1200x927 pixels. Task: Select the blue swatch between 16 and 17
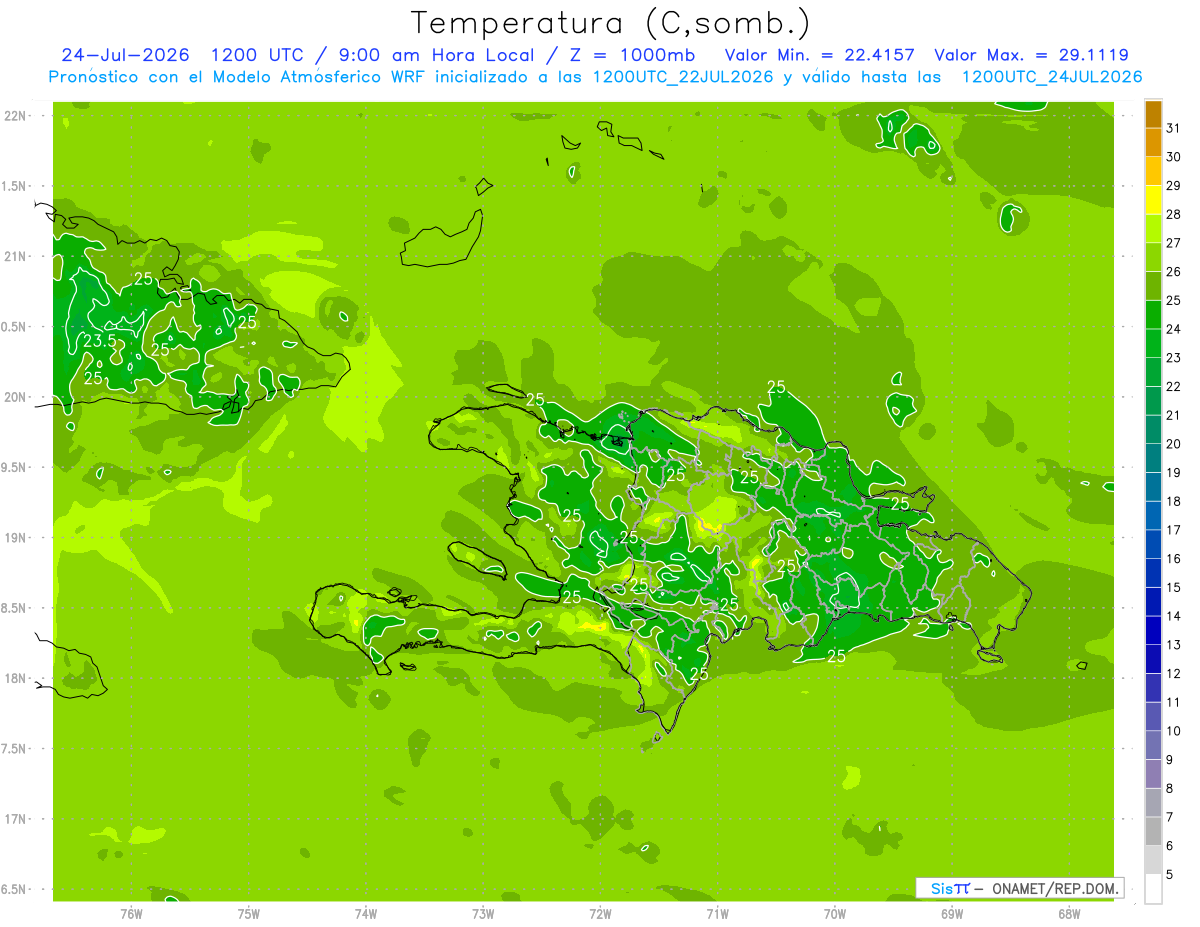tap(1153, 544)
